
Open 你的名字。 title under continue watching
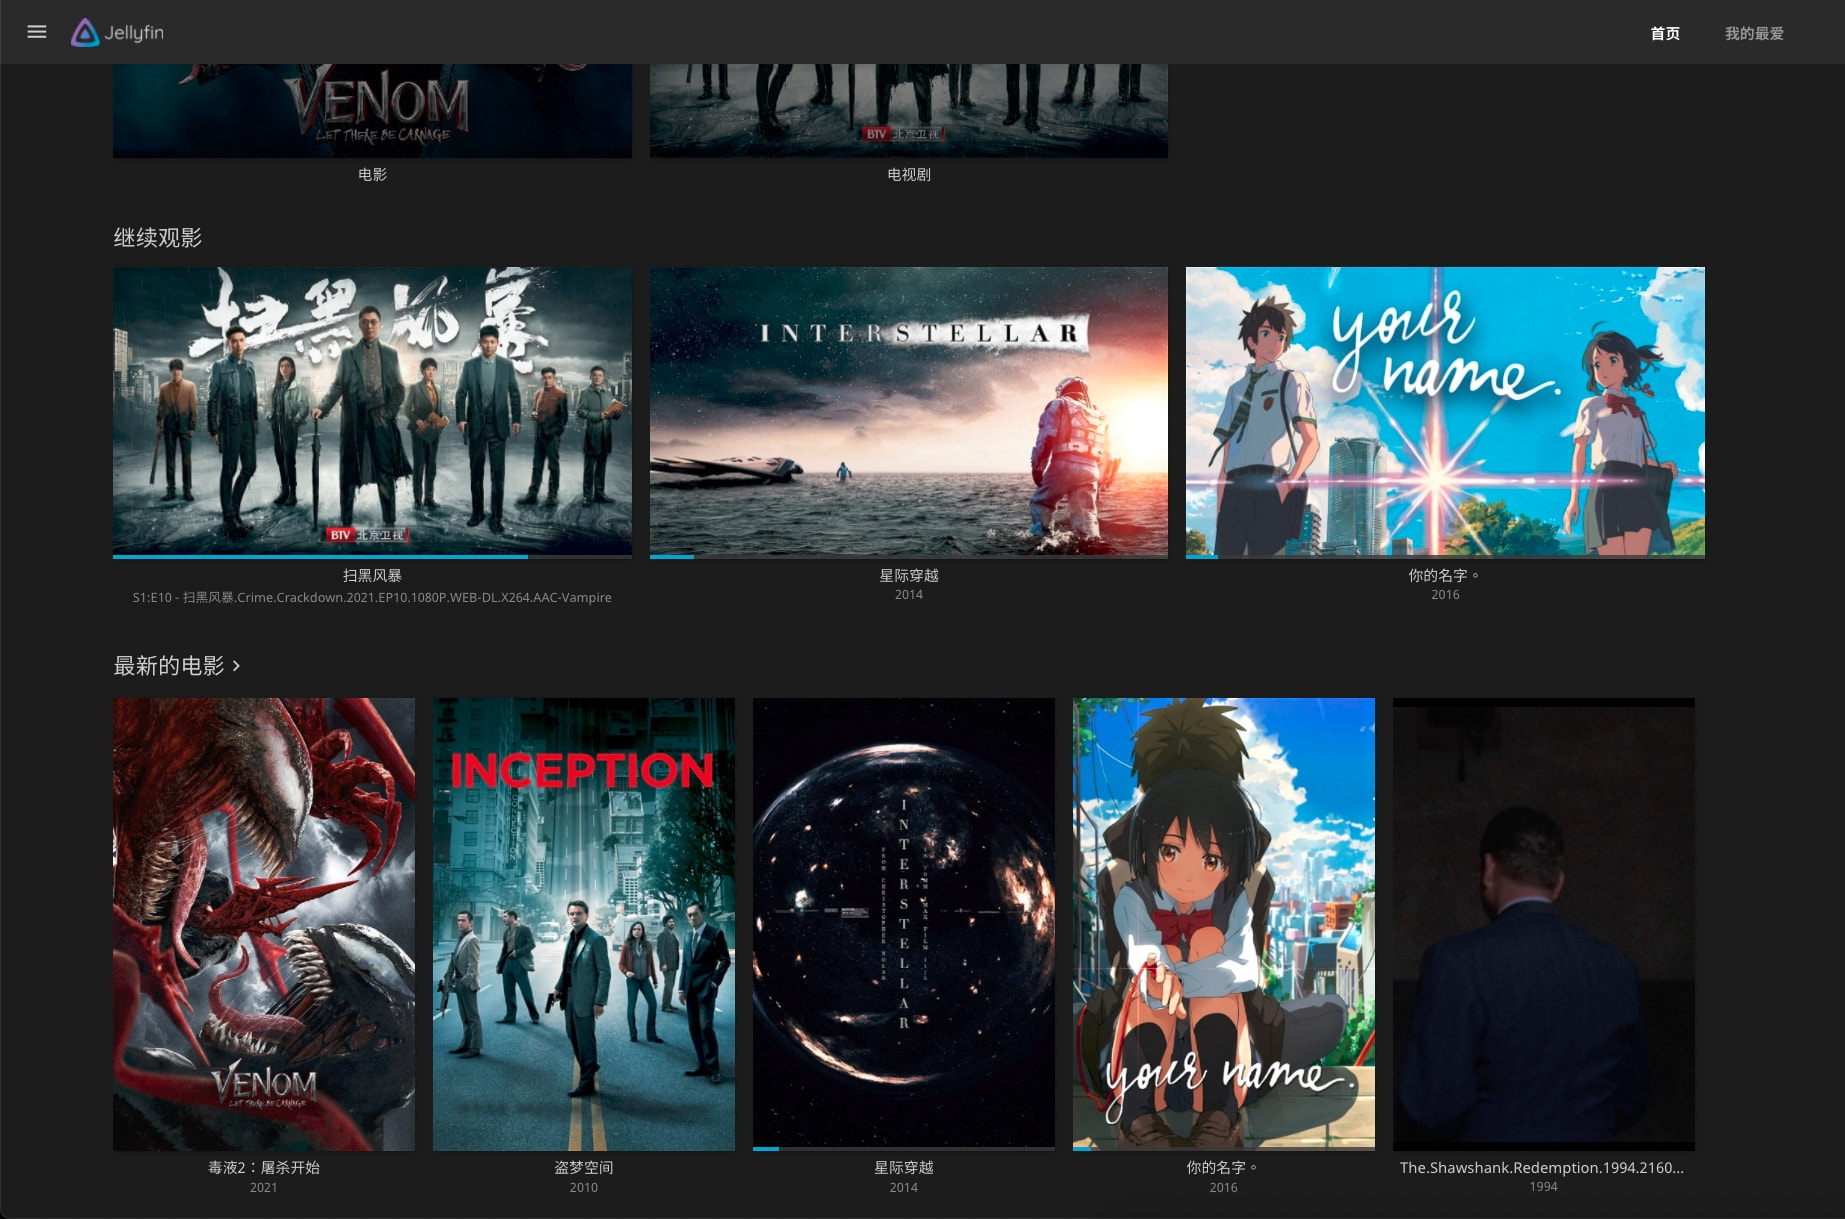click(1445, 575)
